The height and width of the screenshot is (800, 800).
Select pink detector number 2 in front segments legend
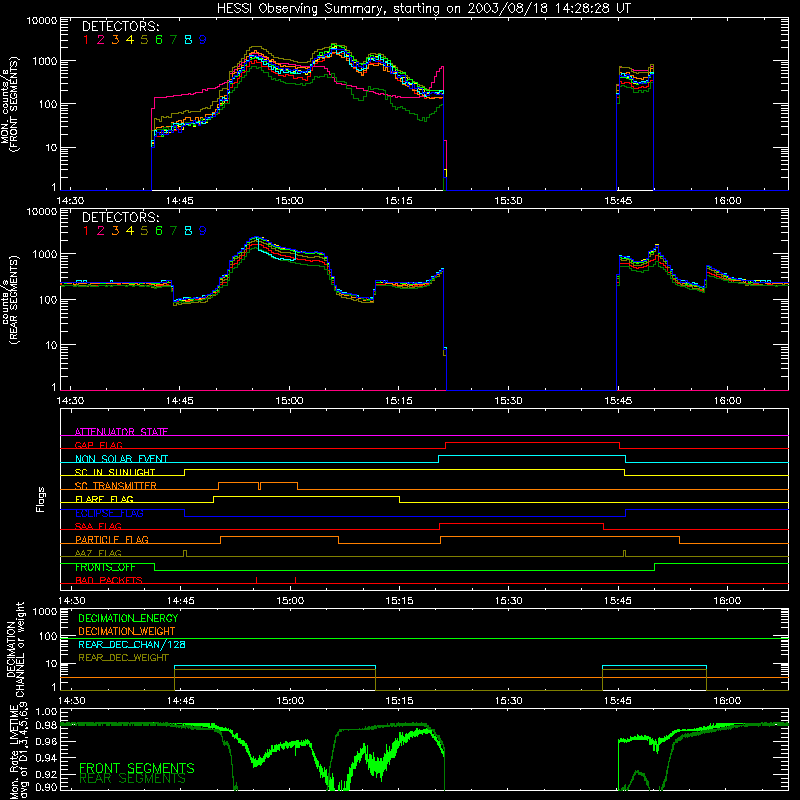[101, 40]
